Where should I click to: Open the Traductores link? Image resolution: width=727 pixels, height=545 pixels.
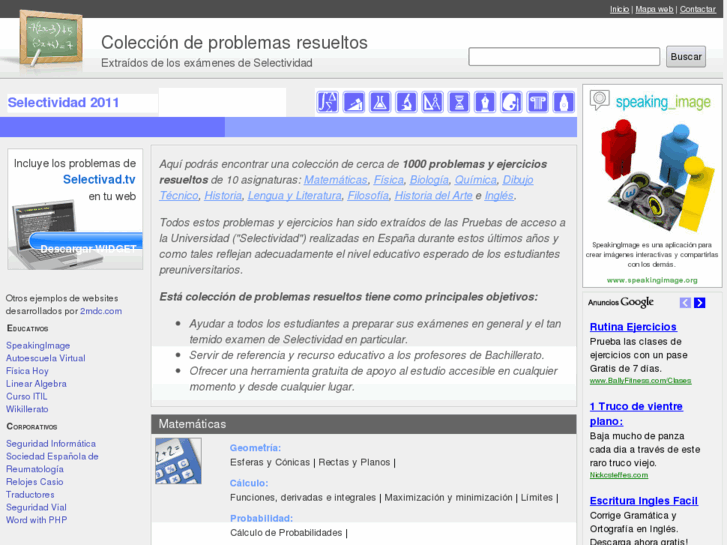(x=30, y=494)
